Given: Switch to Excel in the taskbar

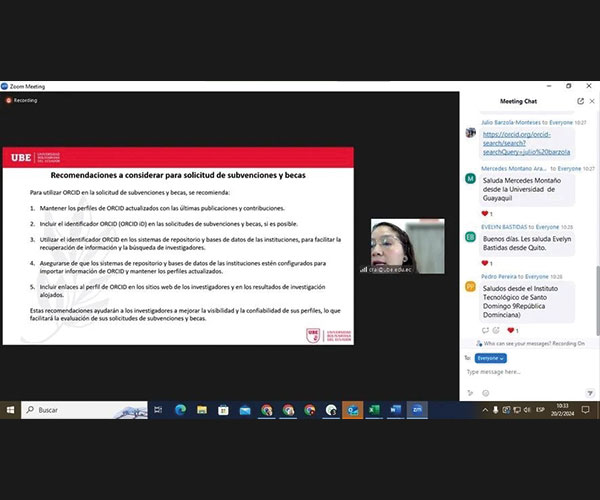Looking at the screenshot, I should tap(374, 410).
